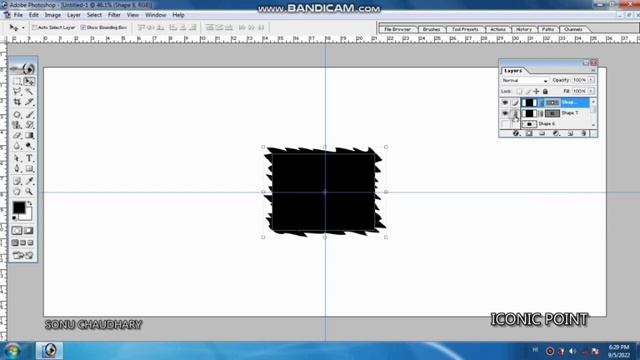
Task: Open the Layers panel options menu
Action: pos(593,71)
